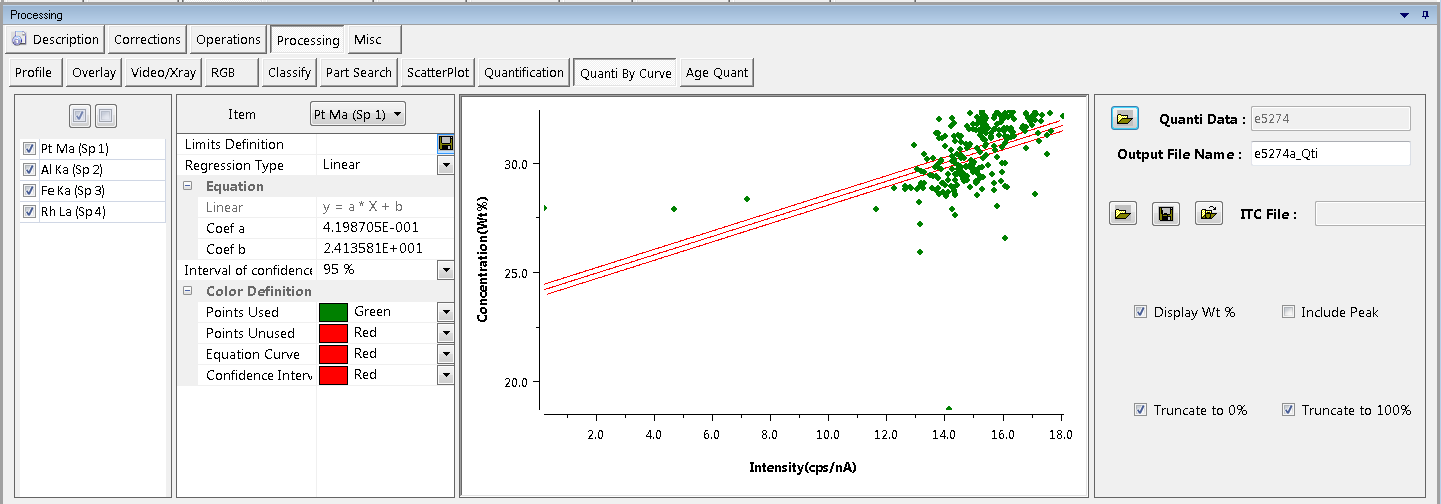The image size is (1441, 504).
Task: Click the green Points Used color swatch
Action: [333, 312]
